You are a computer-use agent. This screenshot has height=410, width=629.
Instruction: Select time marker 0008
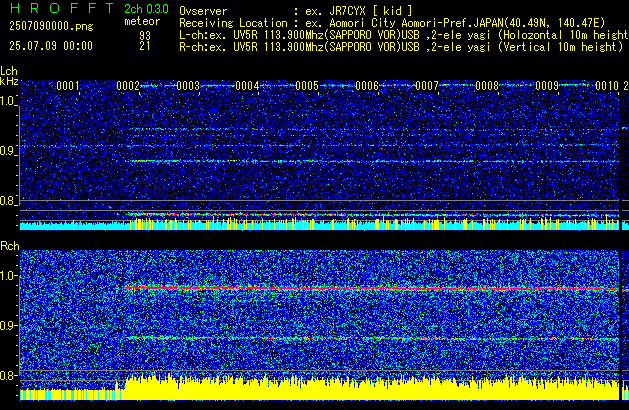coord(487,86)
